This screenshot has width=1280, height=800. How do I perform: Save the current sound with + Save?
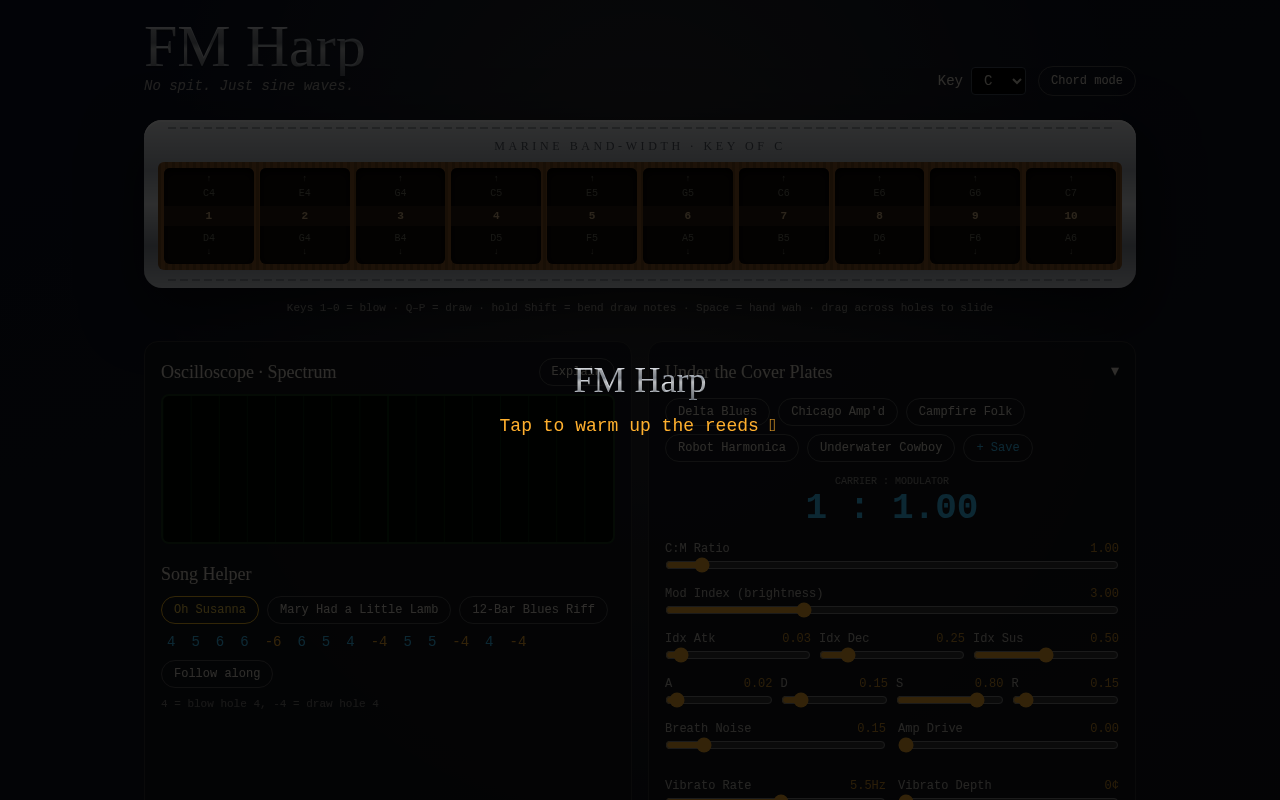coord(998,448)
